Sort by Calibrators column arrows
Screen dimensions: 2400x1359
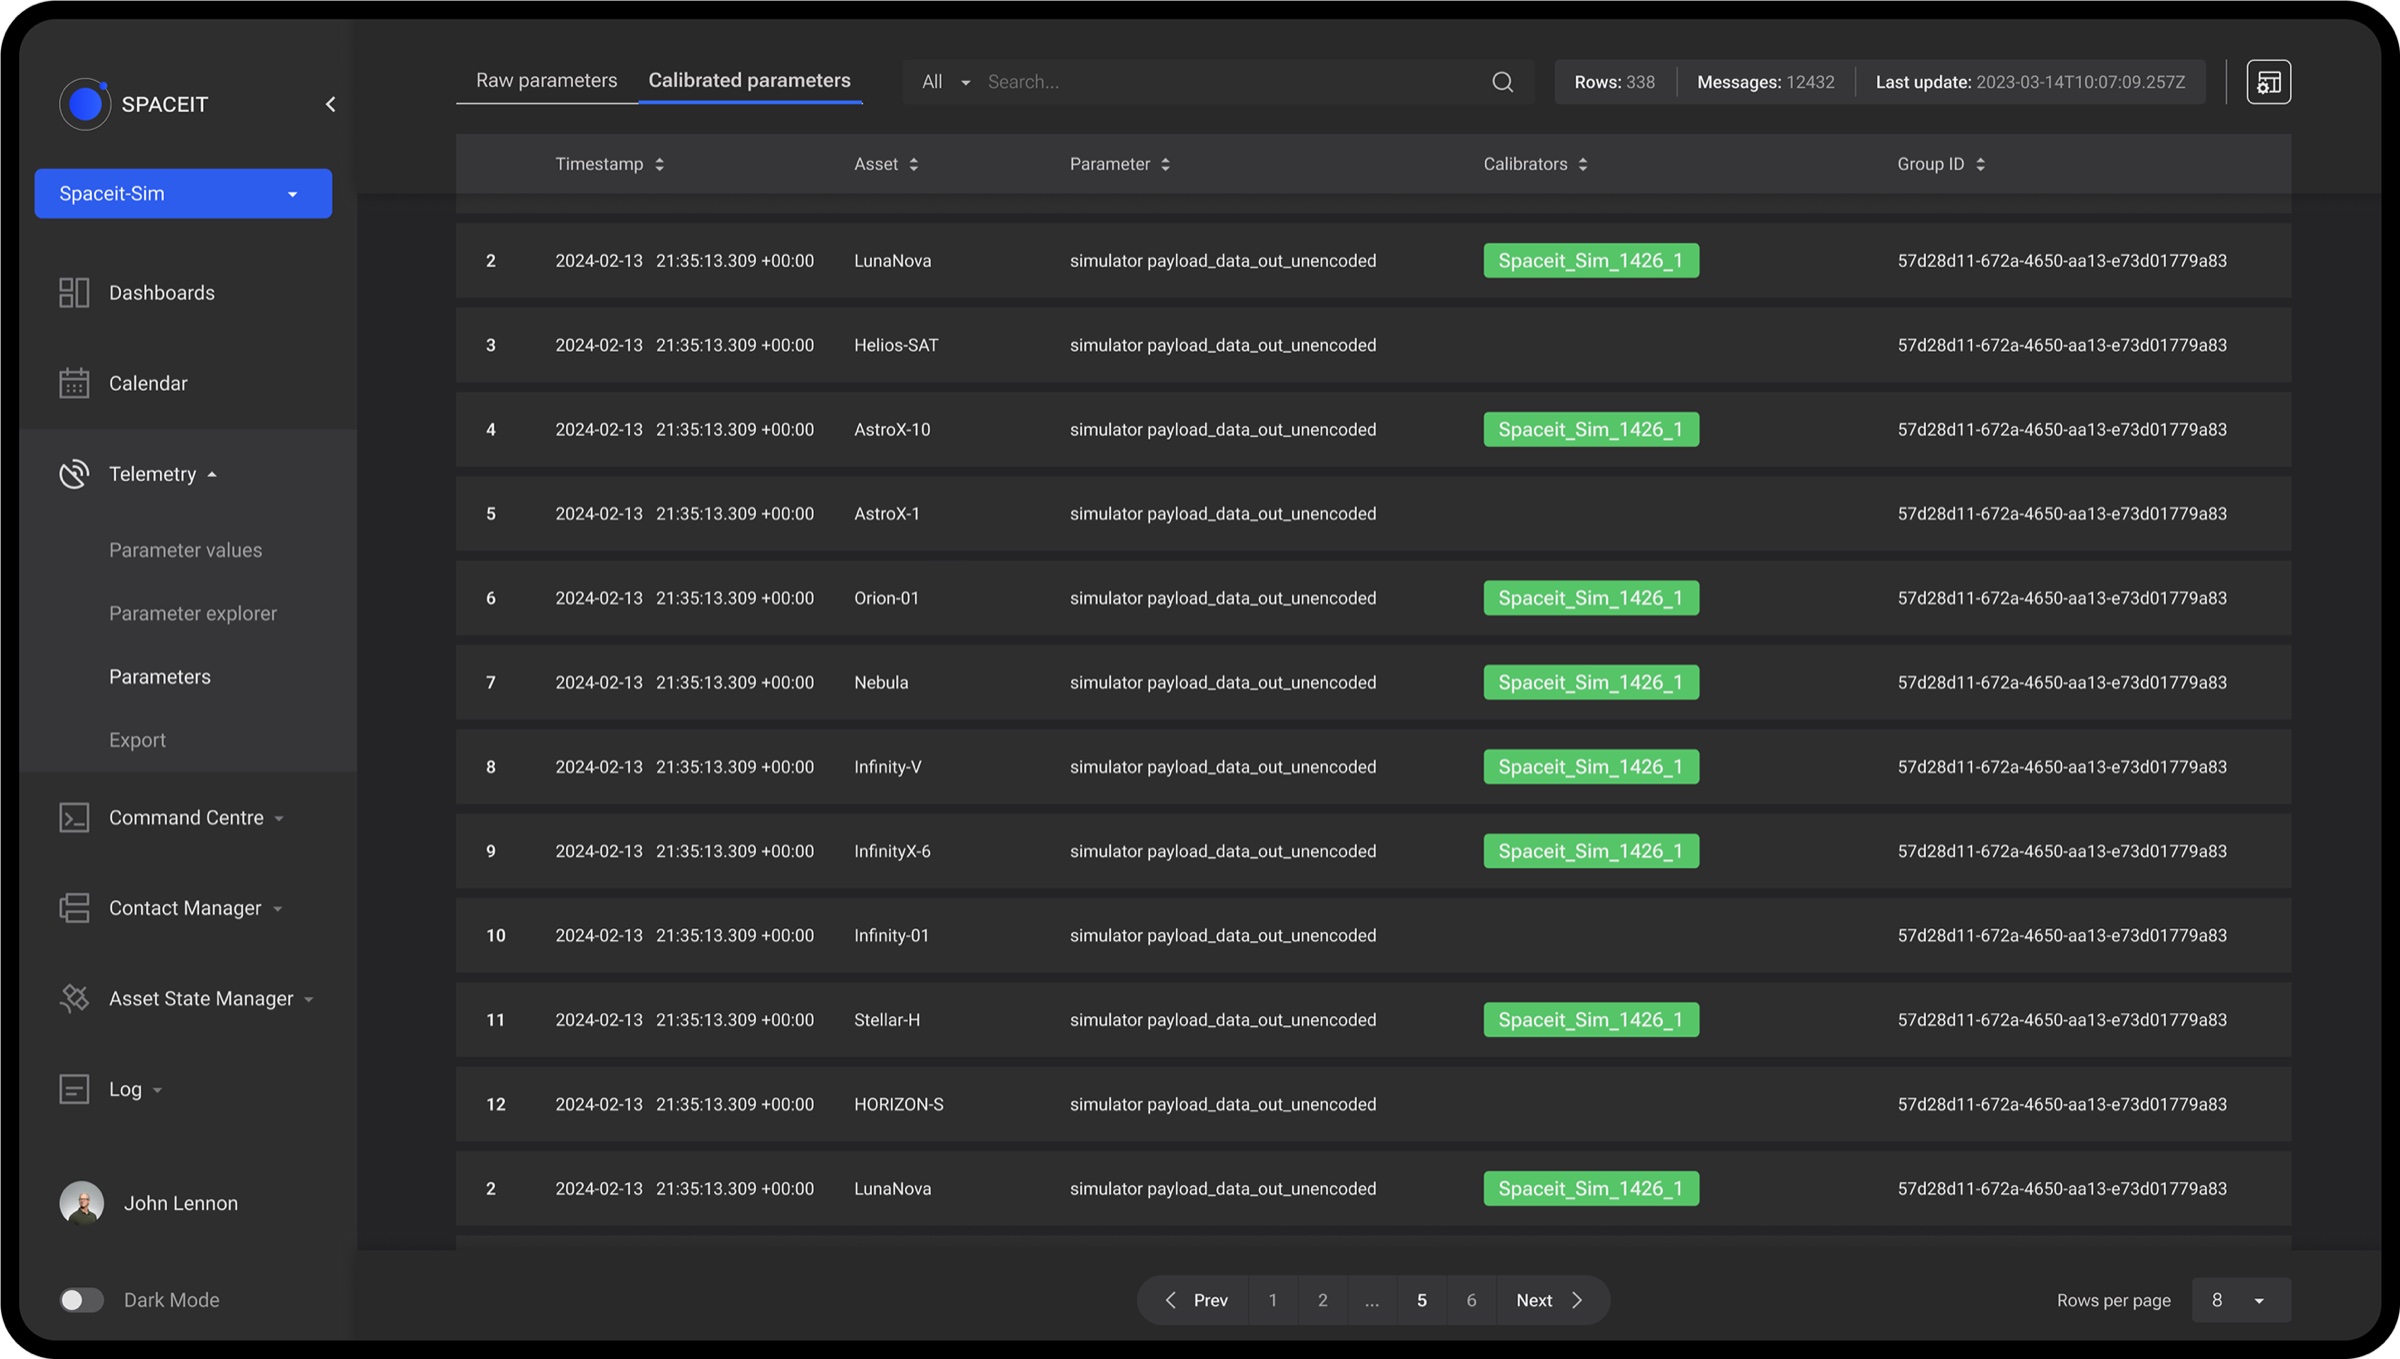(1583, 164)
